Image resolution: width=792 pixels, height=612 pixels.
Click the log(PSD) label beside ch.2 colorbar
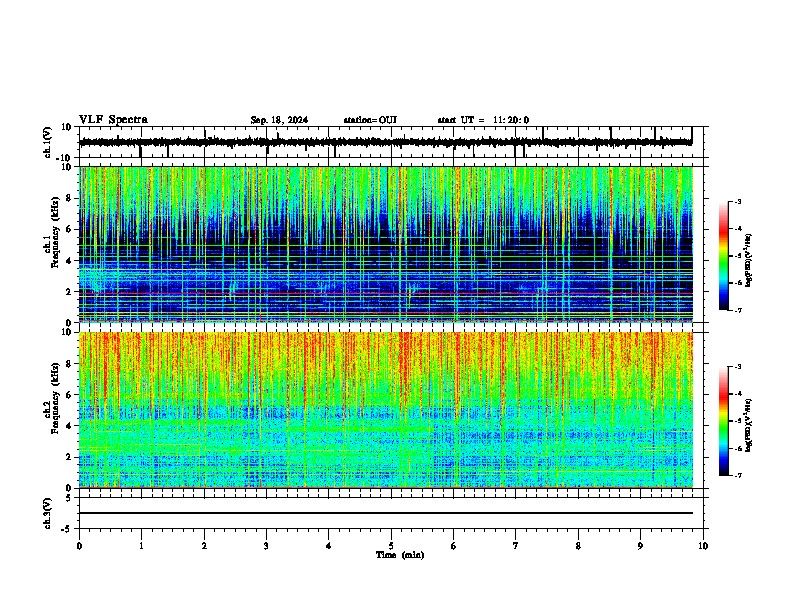pyautogui.click(x=748, y=426)
